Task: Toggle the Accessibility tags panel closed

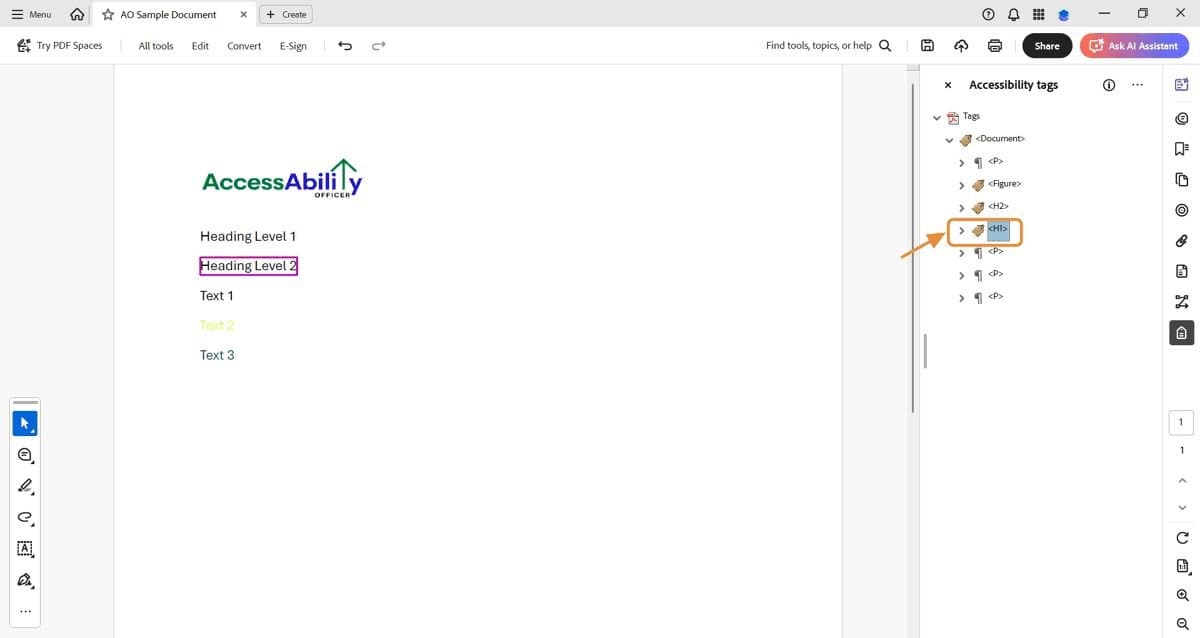Action: 947,84
